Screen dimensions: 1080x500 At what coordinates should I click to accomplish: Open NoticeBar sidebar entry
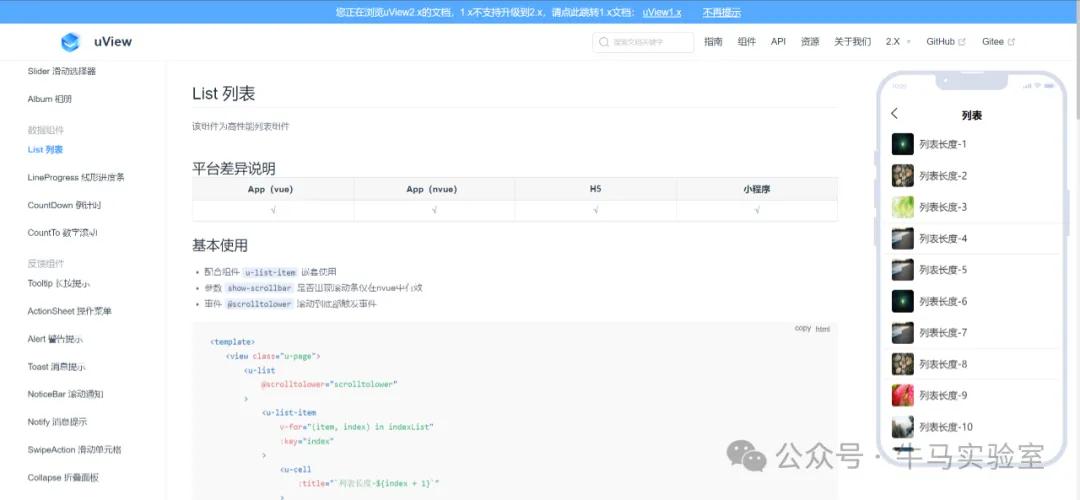pos(65,395)
